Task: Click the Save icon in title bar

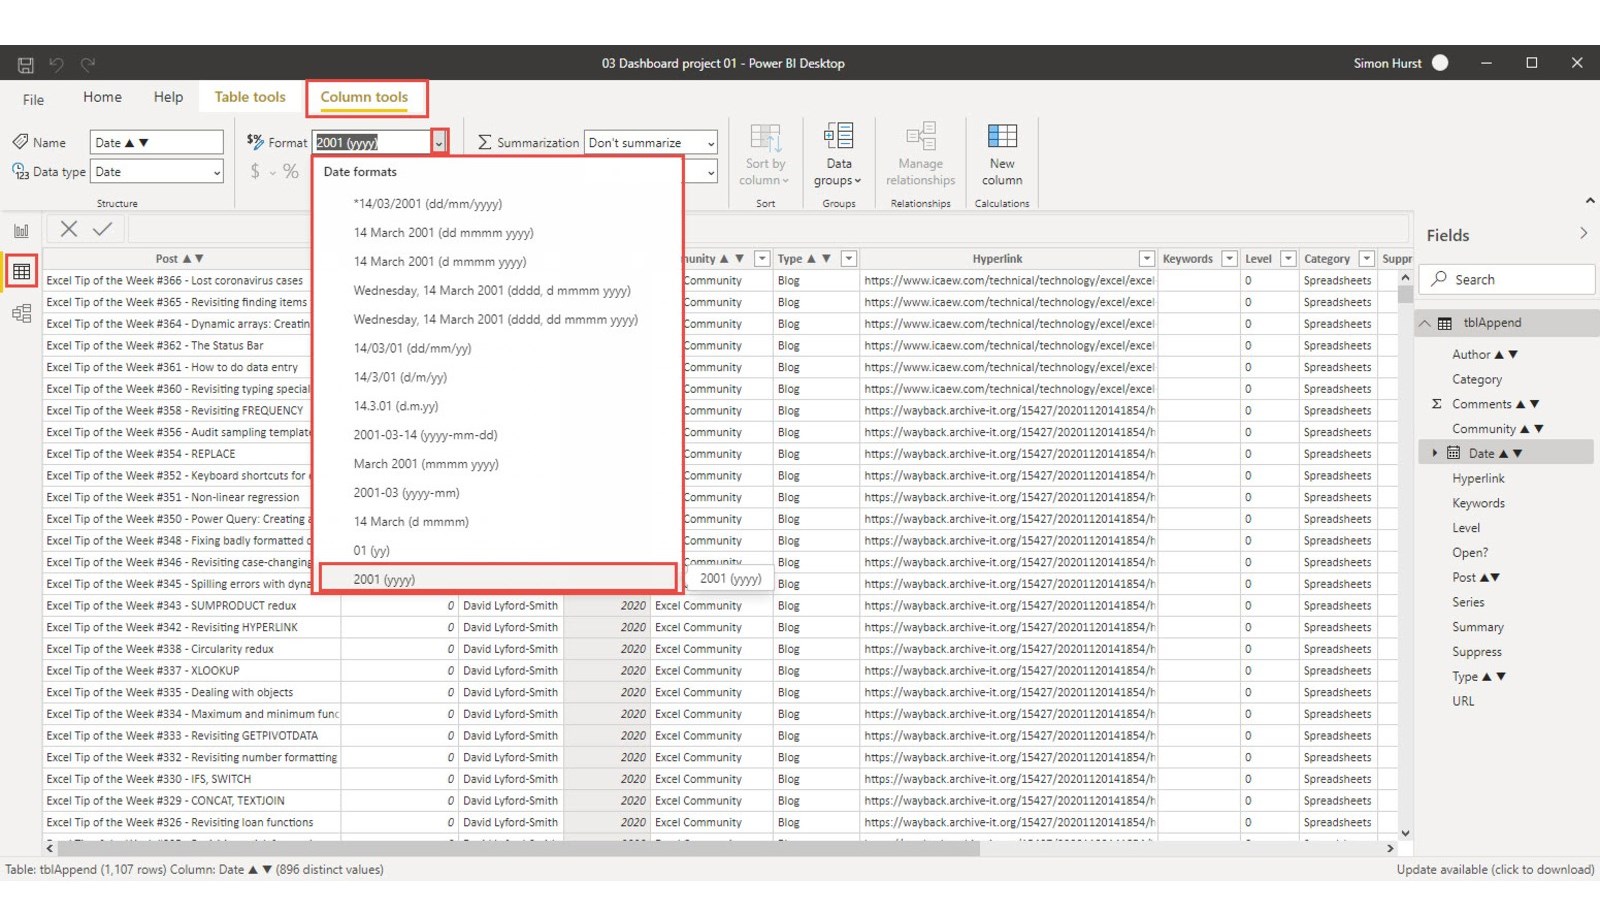Action: [26, 65]
